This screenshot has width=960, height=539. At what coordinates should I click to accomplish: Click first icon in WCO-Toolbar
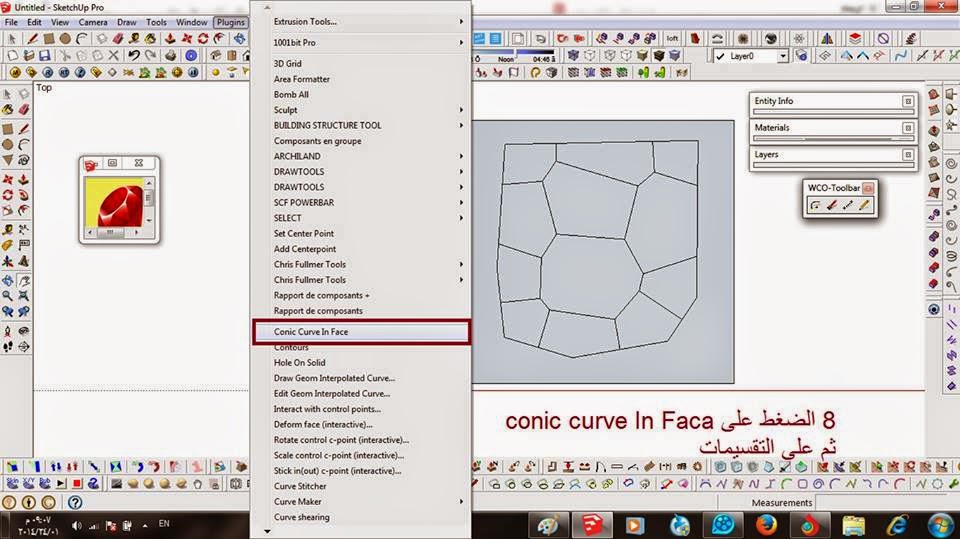(x=815, y=205)
